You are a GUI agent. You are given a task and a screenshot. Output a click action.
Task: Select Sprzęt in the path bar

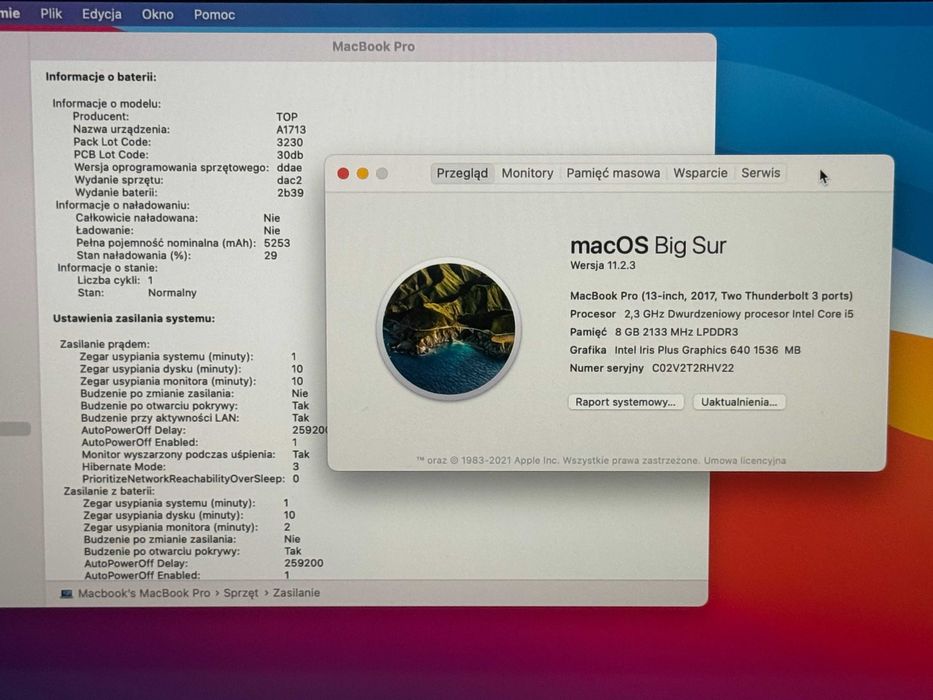[241, 593]
